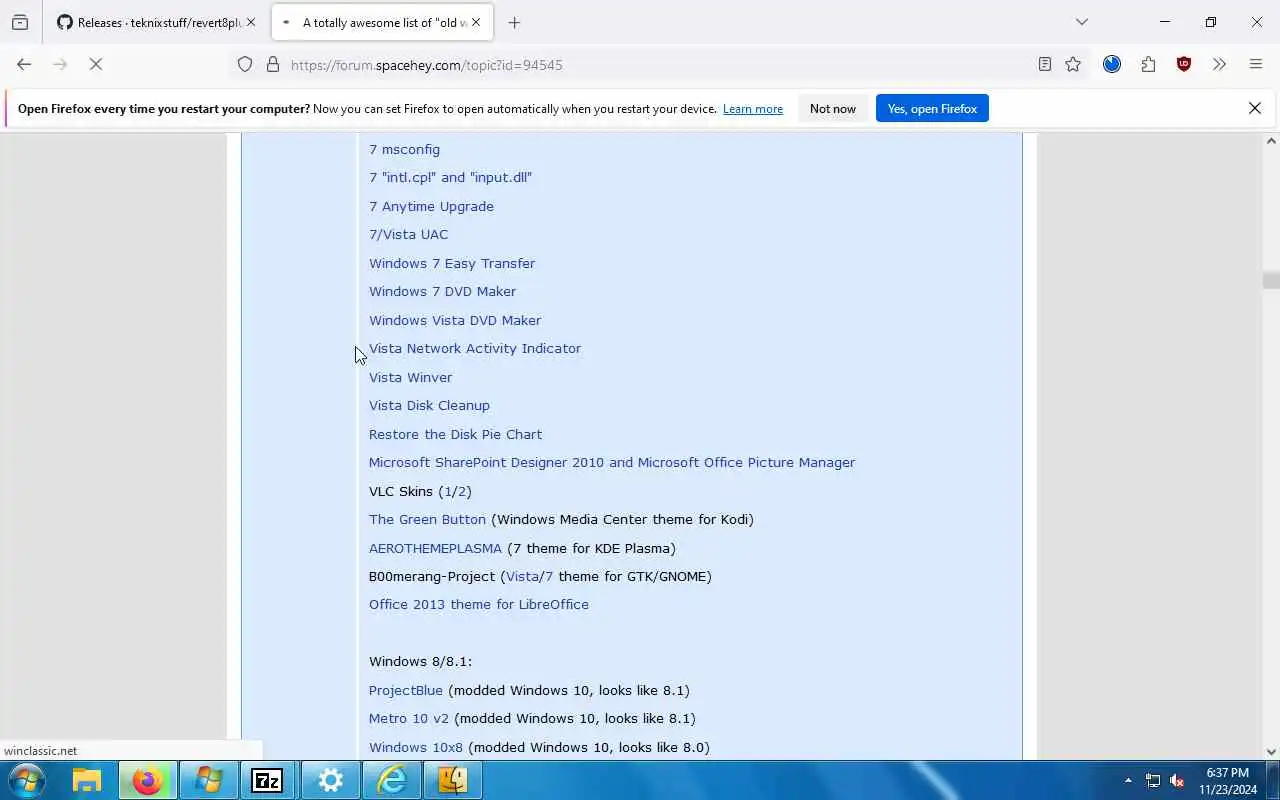Viewport: 1280px width, 800px height.
Task: Select the 'Windows 8/8.1:' heading text
Action: click(x=420, y=661)
